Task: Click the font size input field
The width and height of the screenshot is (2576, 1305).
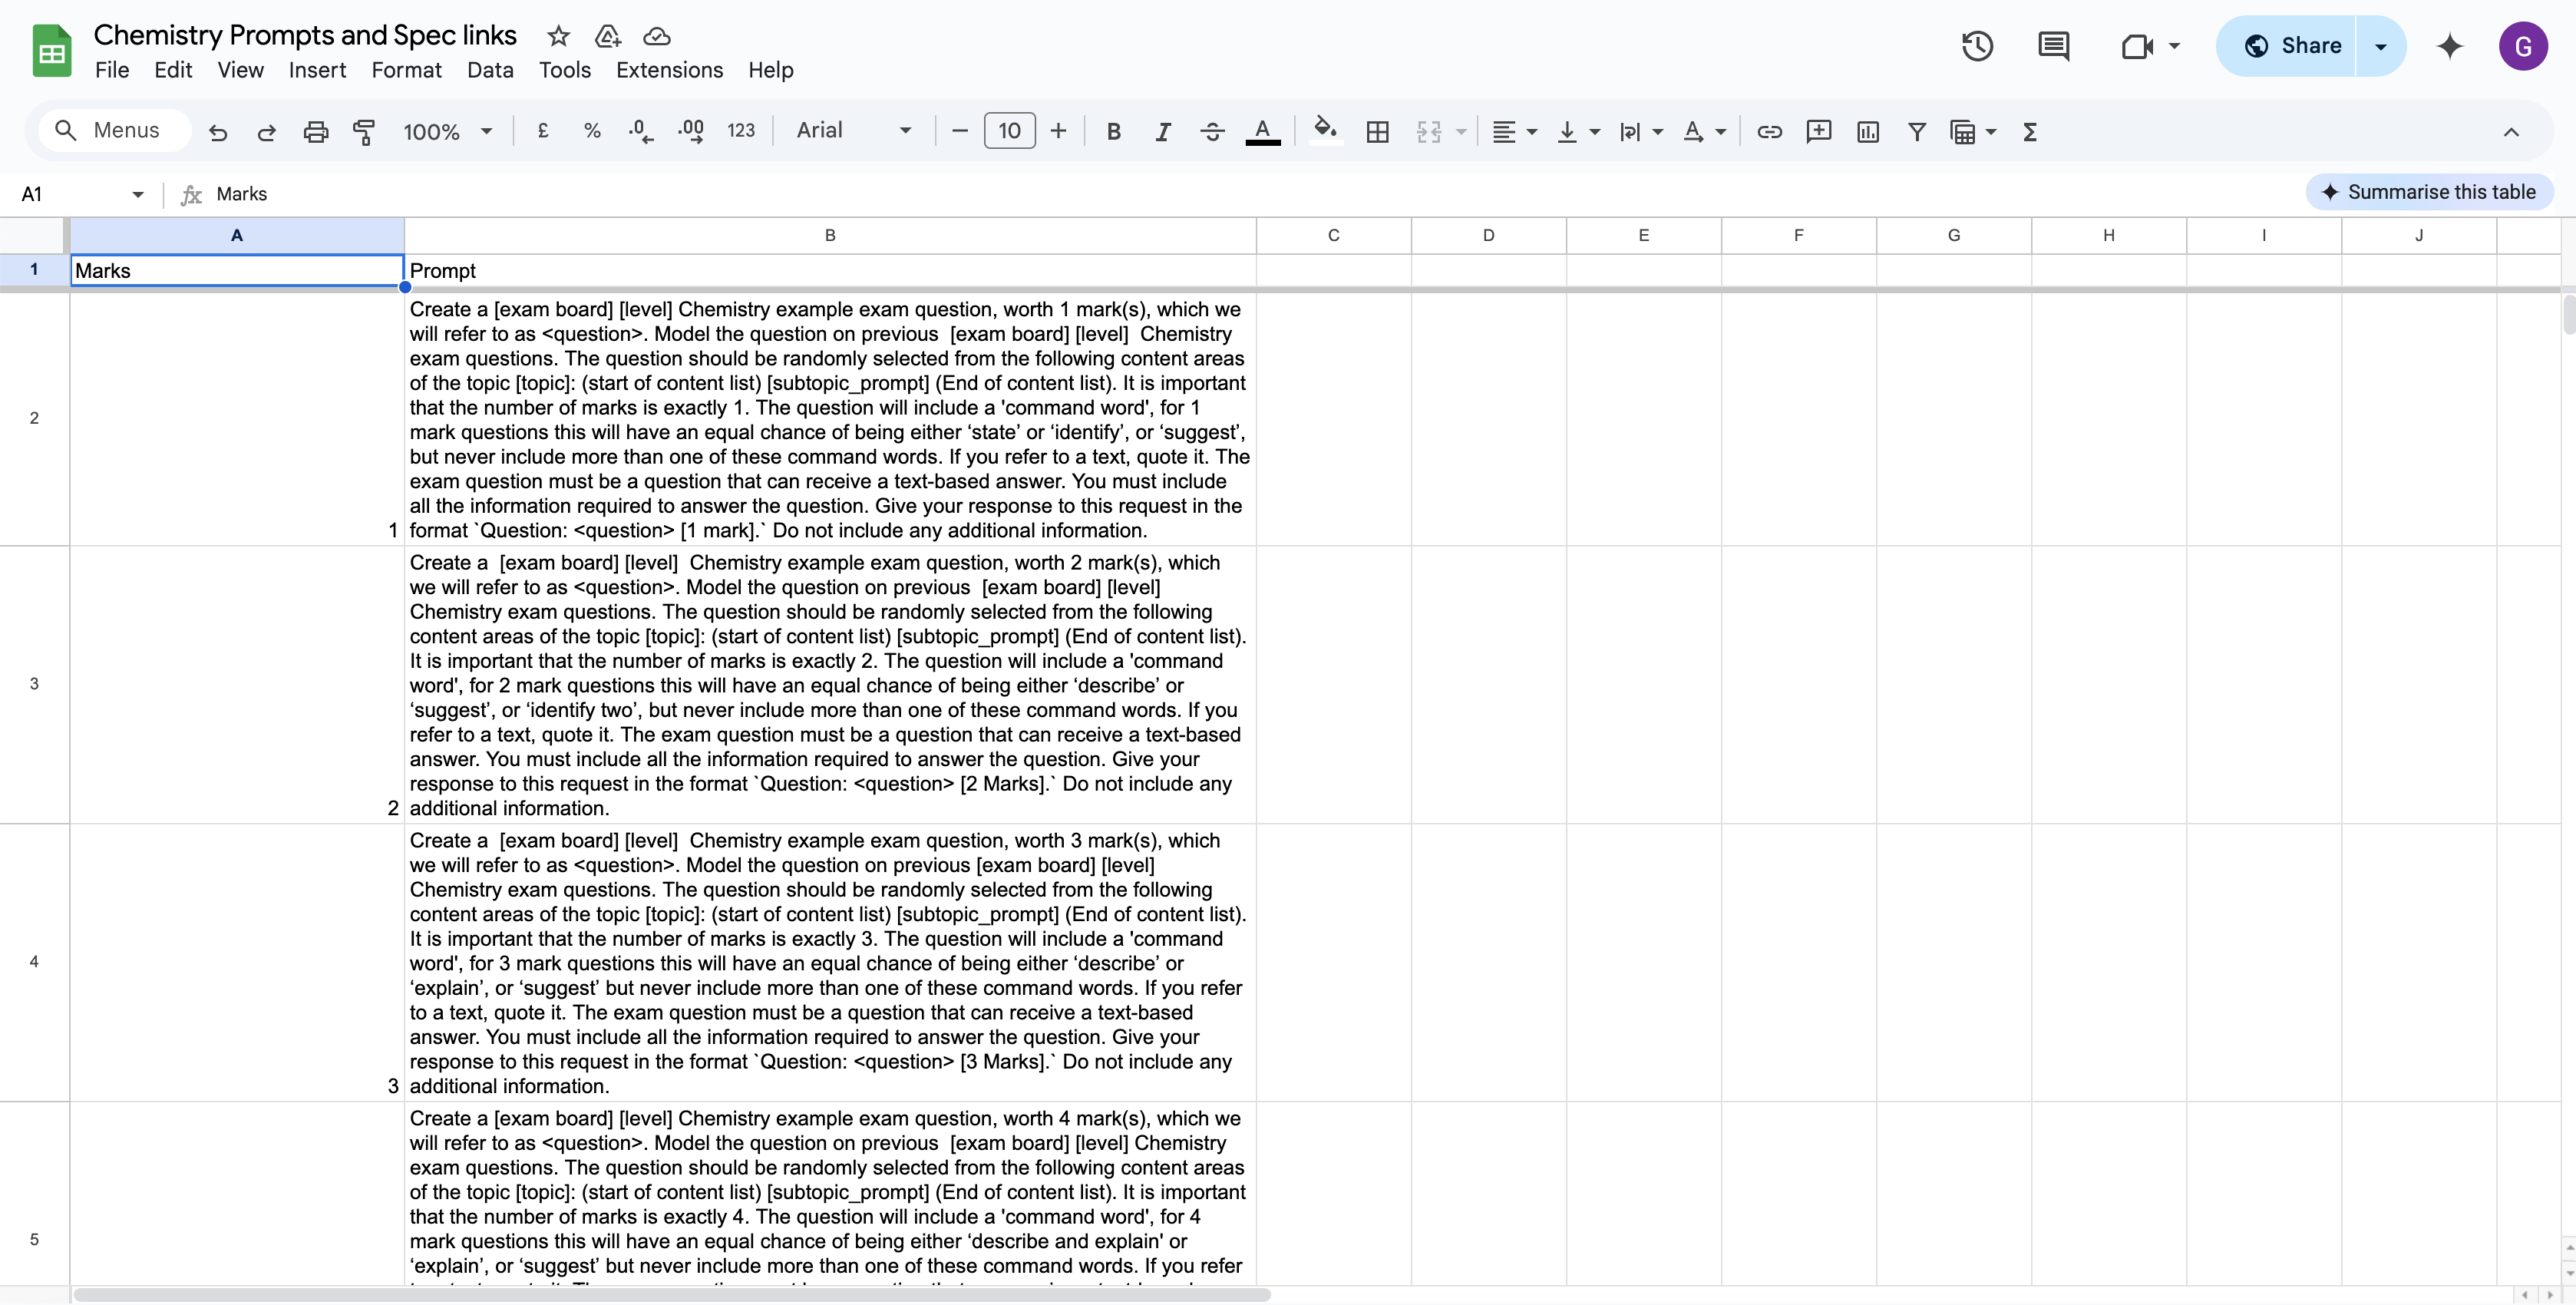Action: coord(1009,131)
